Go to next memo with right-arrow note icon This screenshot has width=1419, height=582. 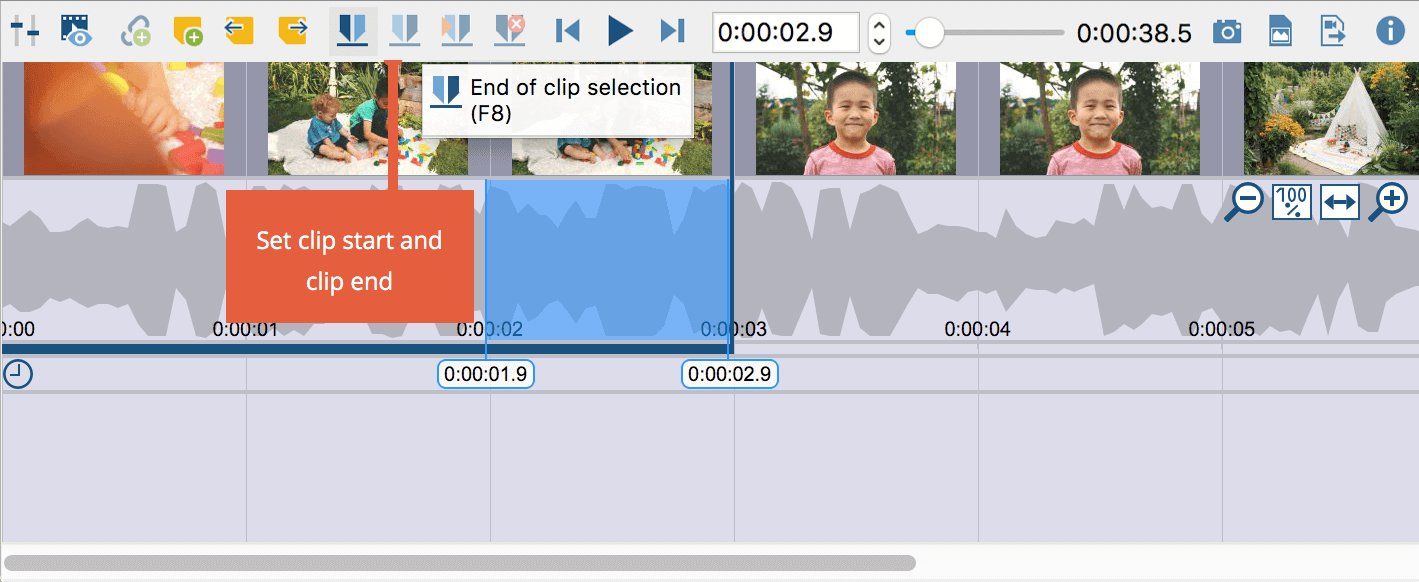click(292, 31)
